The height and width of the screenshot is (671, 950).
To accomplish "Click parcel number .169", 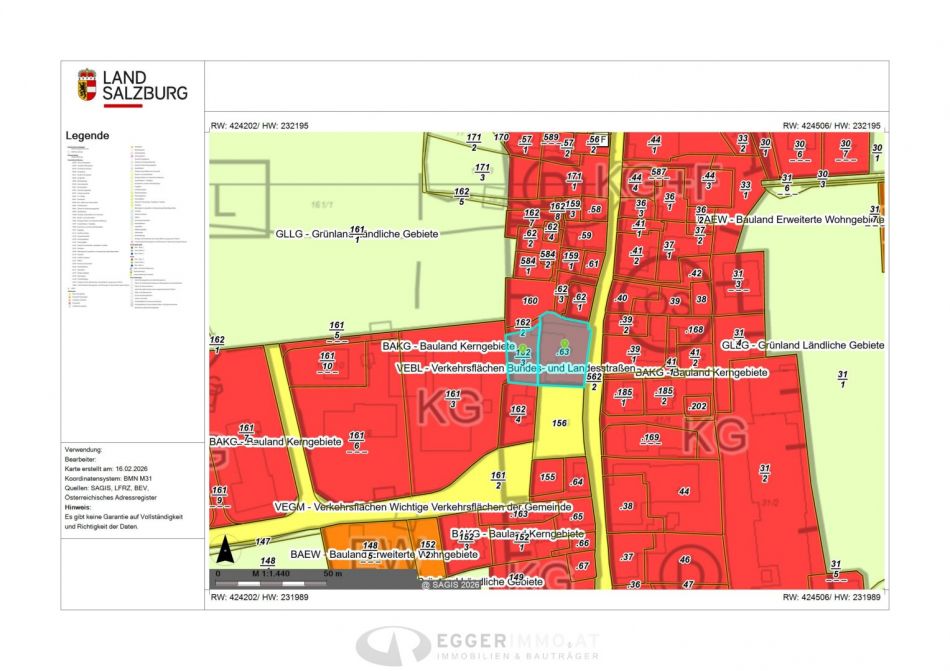I will point(651,438).
